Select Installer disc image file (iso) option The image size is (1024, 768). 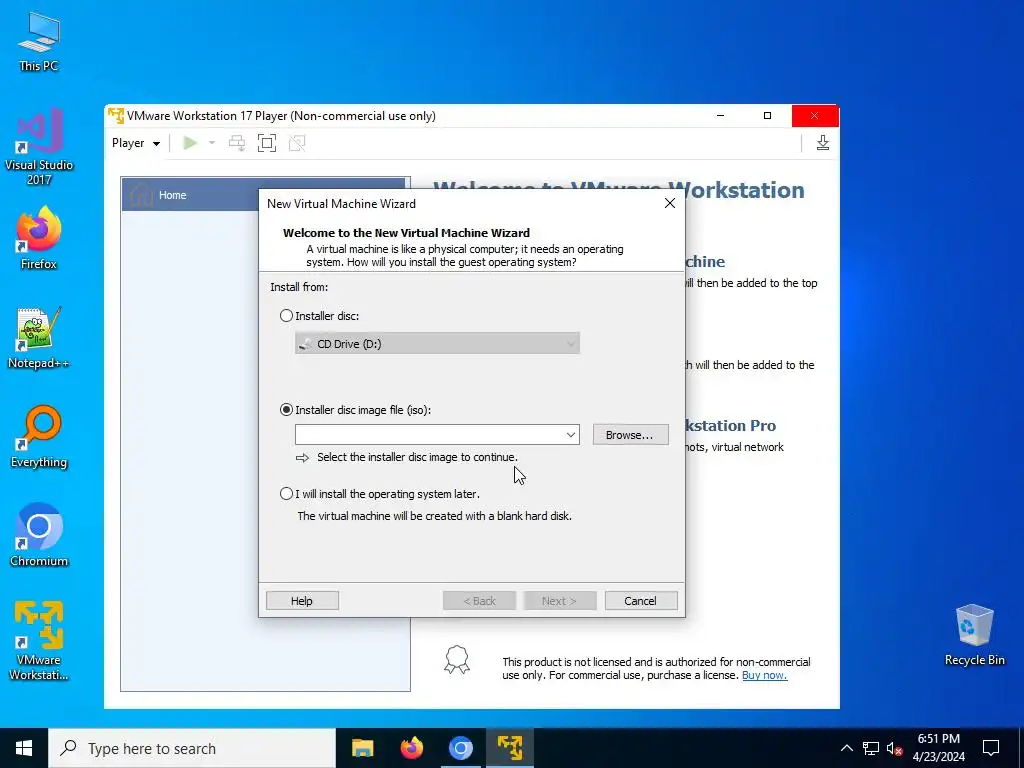(286, 410)
